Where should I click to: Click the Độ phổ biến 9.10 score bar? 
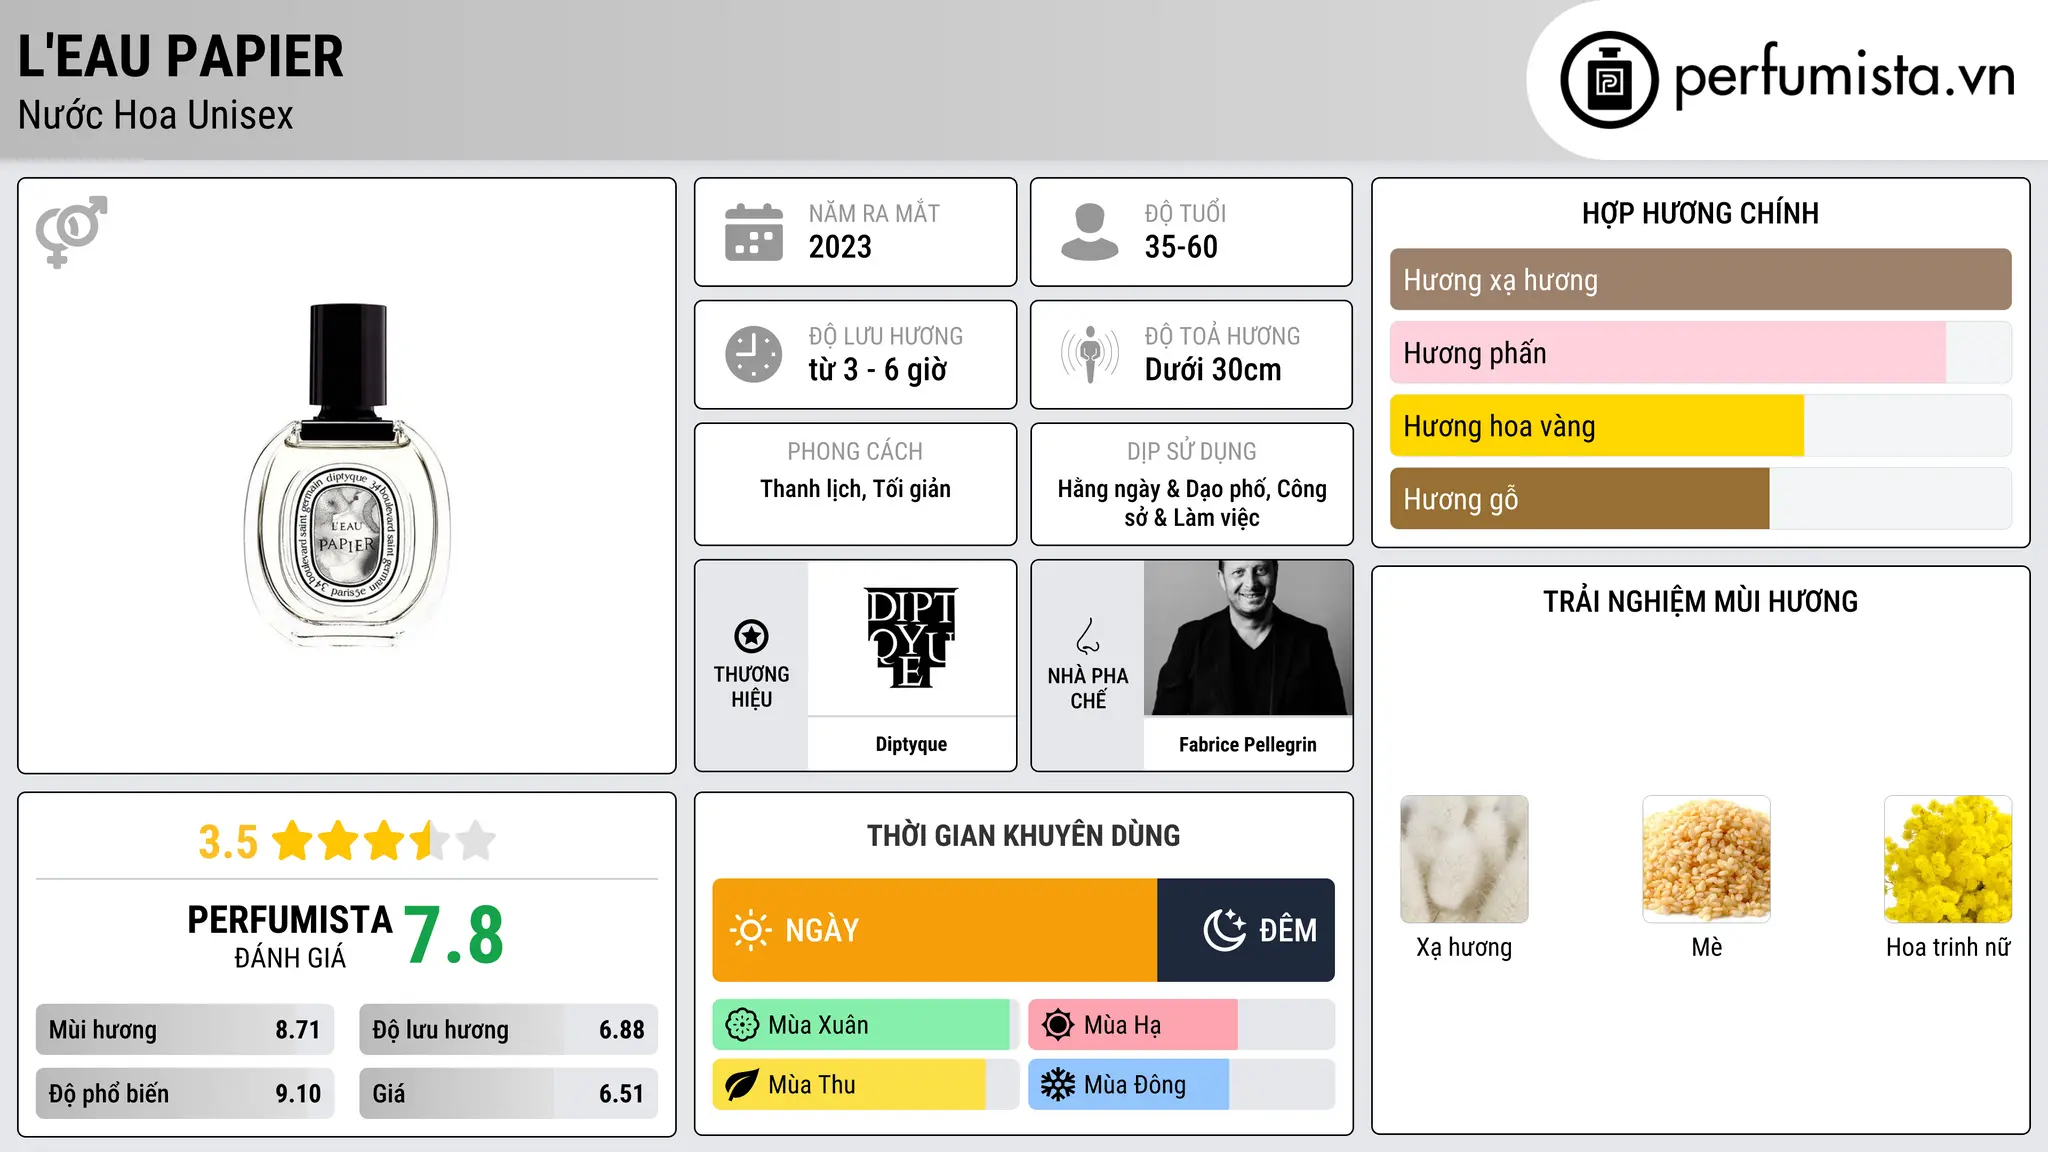click(x=185, y=1094)
